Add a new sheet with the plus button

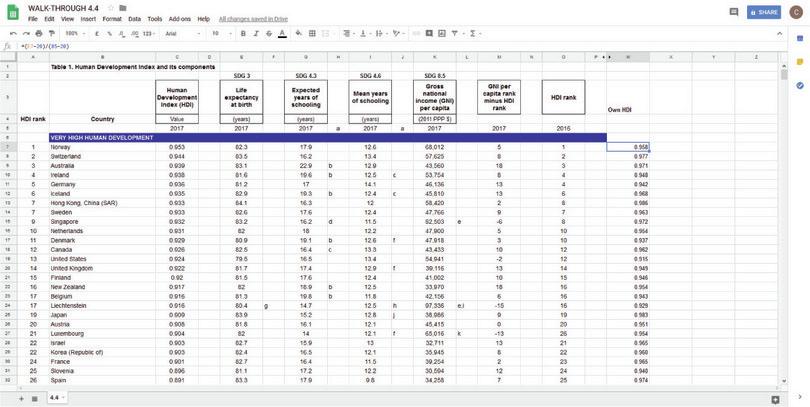coord(21,399)
